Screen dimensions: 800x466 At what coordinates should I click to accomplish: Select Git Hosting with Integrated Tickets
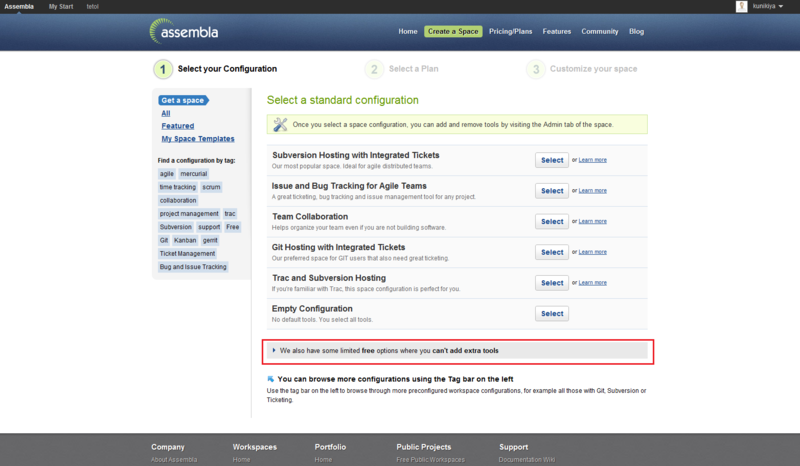[552, 252]
